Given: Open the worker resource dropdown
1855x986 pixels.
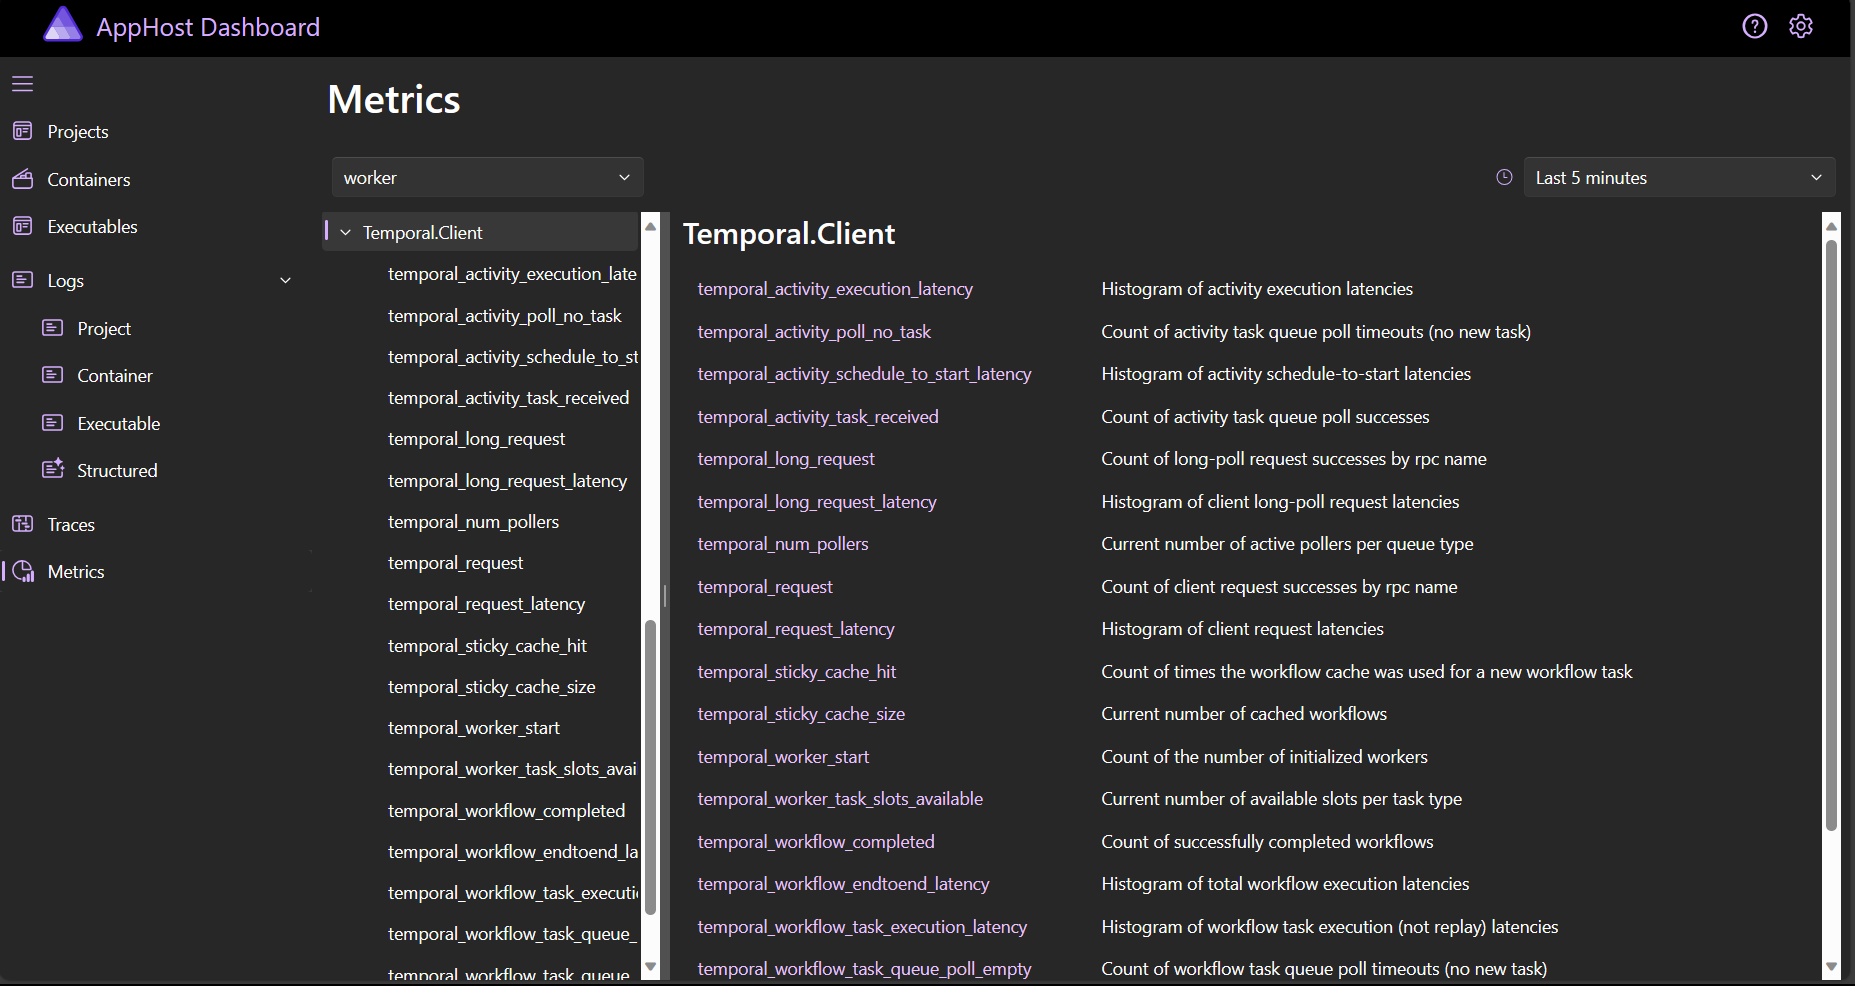Looking at the screenshot, I should [x=487, y=177].
